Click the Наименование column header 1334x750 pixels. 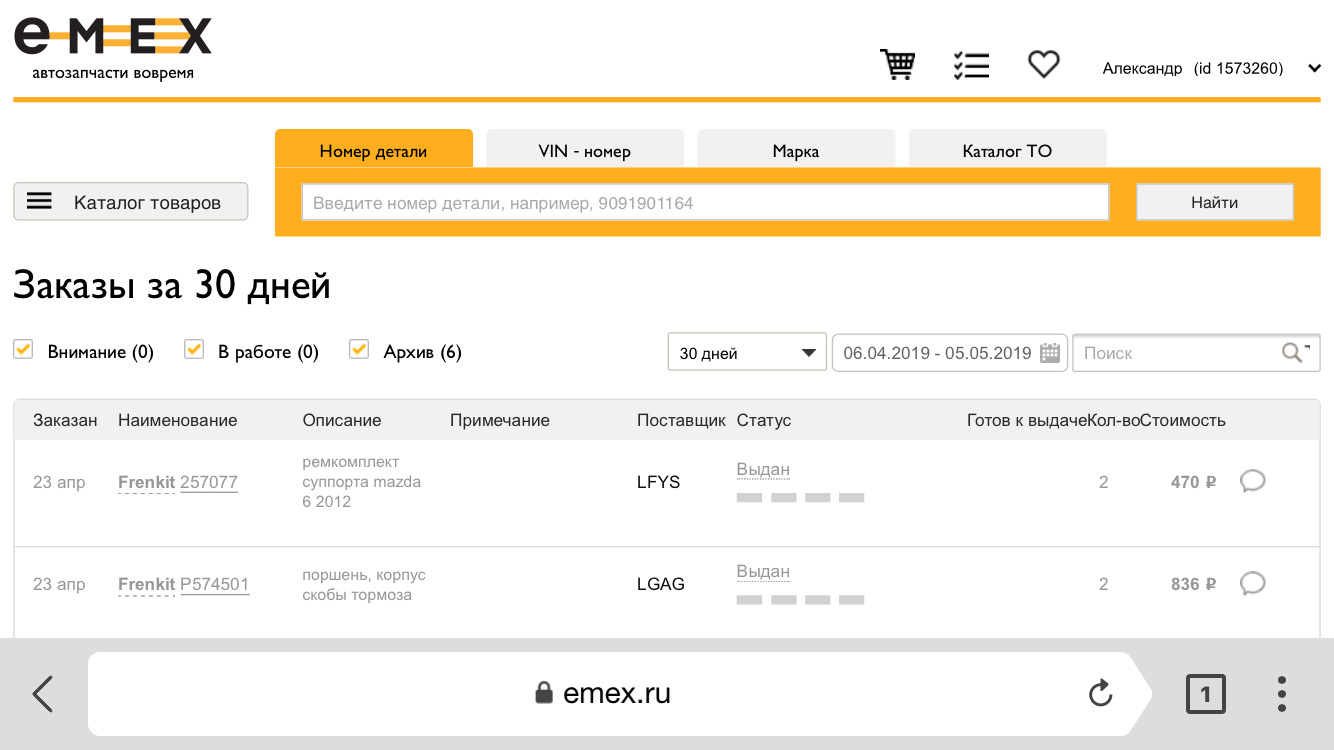[x=178, y=420]
